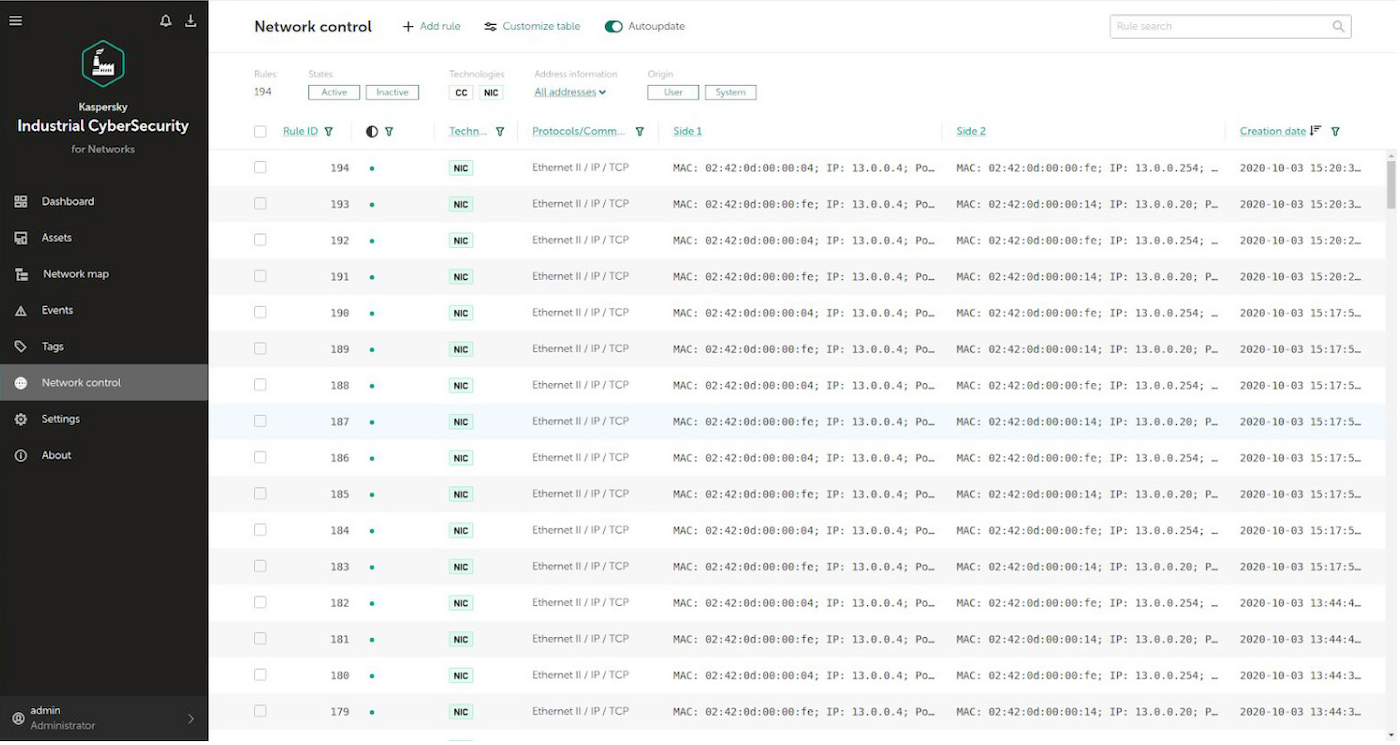Click the filter icon beside Protocols column
This screenshot has width=1400, height=745.
pos(640,132)
